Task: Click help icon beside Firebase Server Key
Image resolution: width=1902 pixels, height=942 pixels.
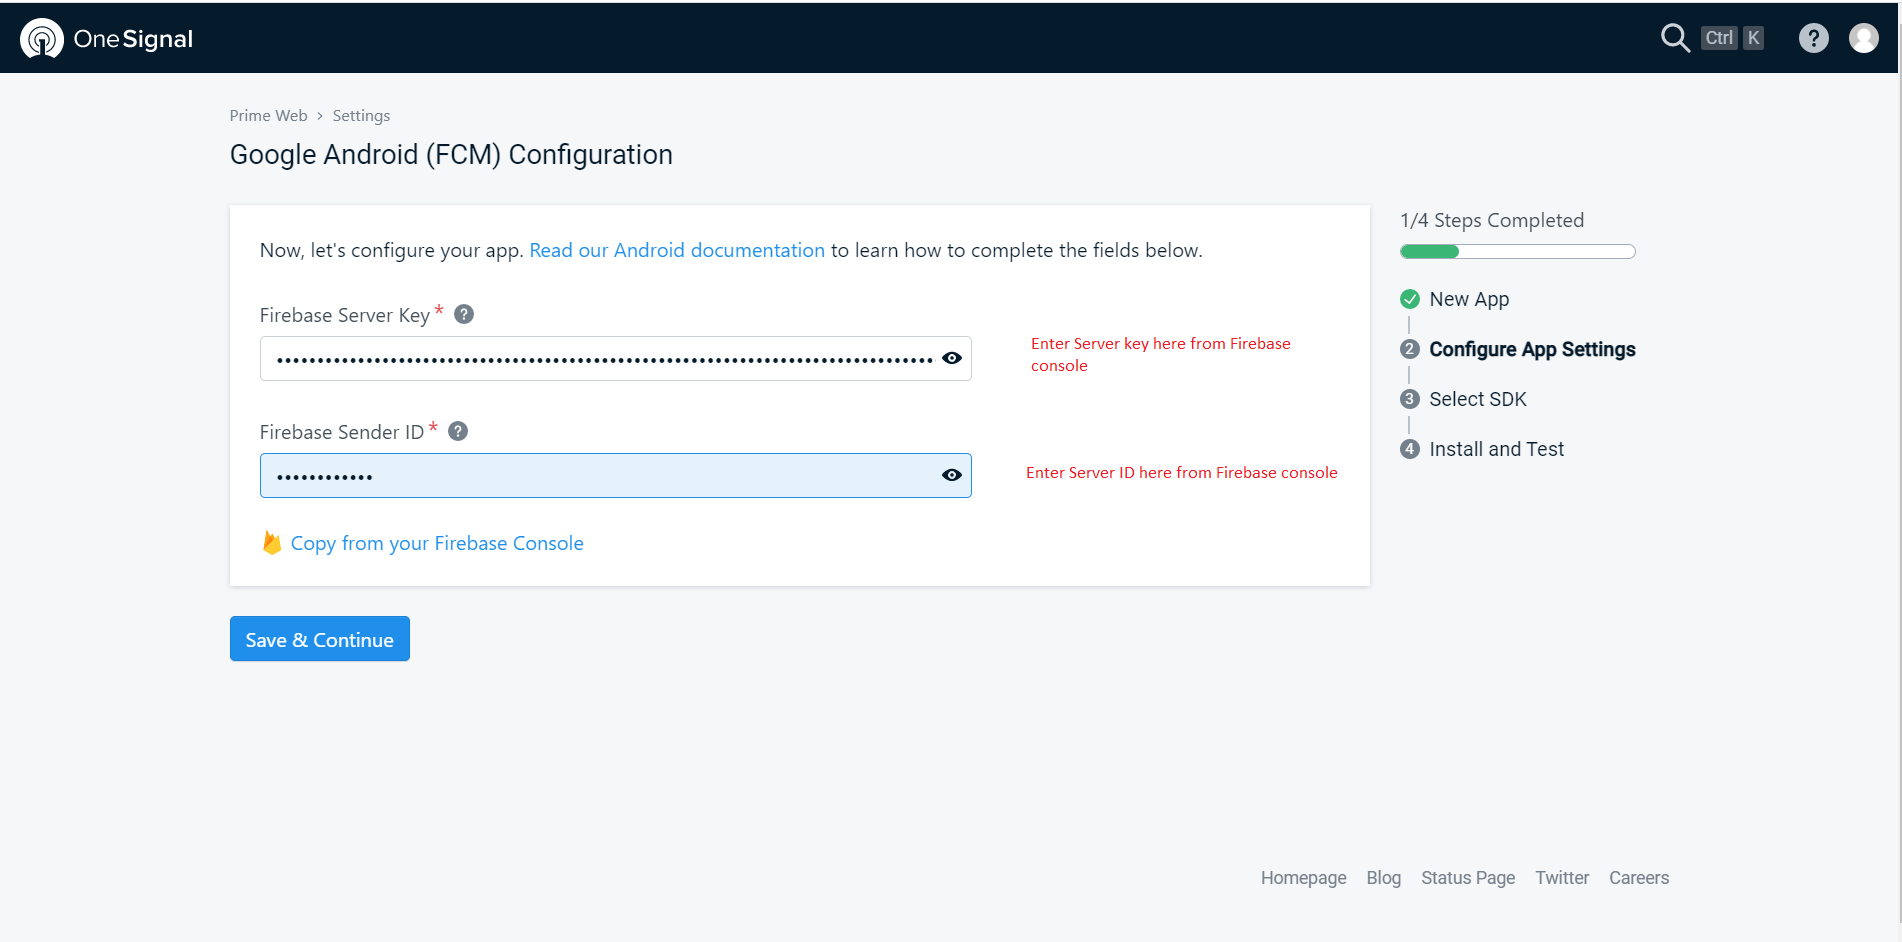Action: pos(464,314)
